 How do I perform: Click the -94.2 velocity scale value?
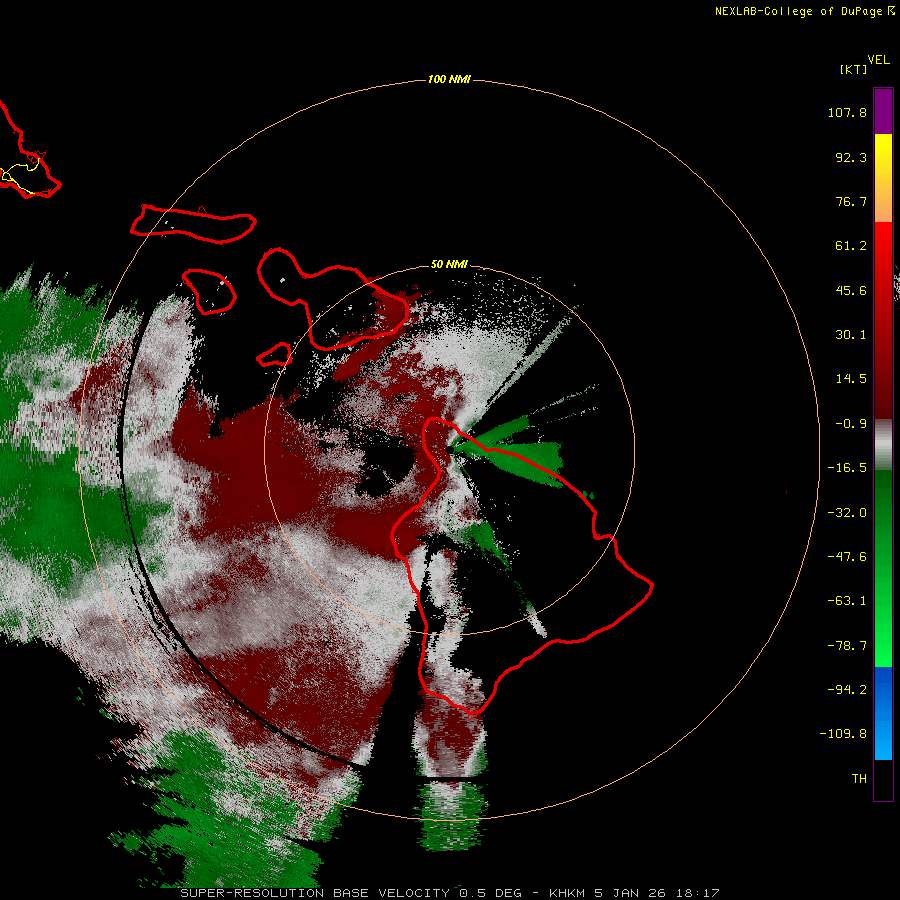(x=847, y=689)
